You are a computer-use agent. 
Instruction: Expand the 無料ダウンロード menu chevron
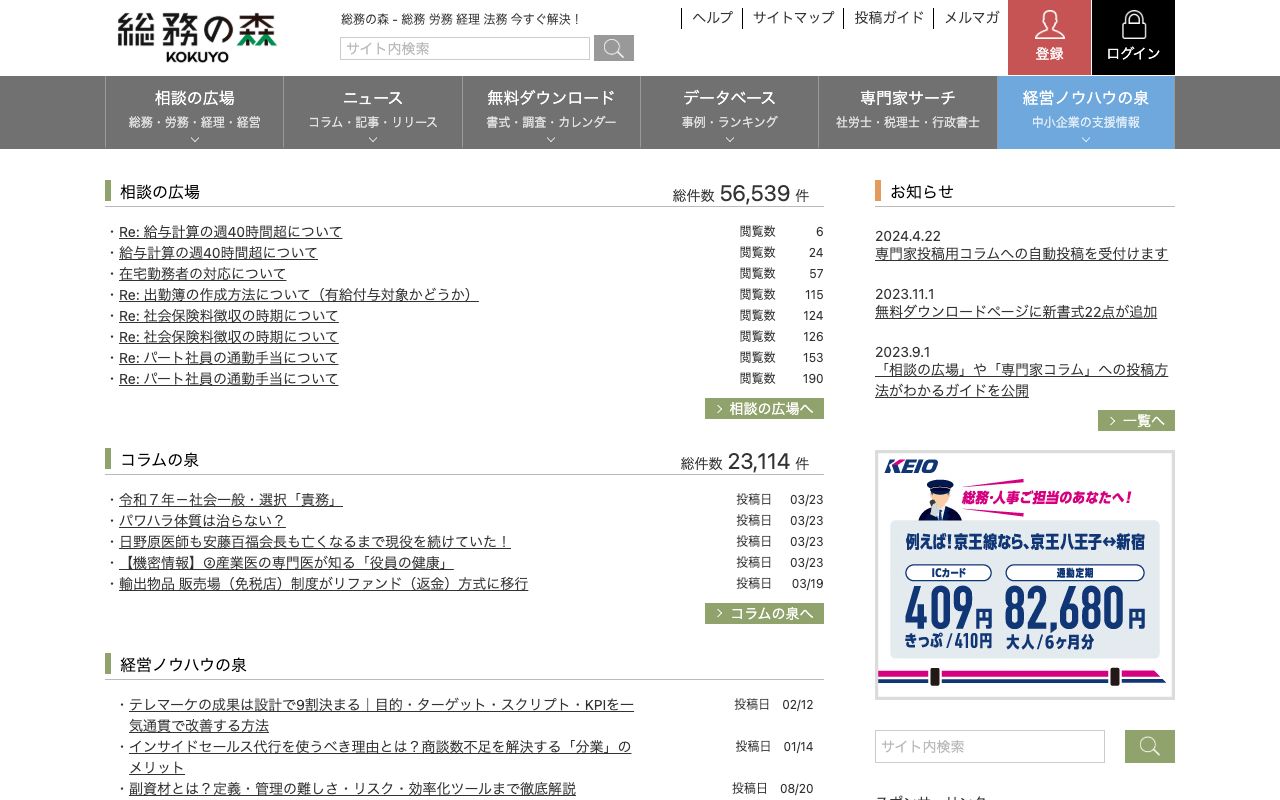click(550, 141)
